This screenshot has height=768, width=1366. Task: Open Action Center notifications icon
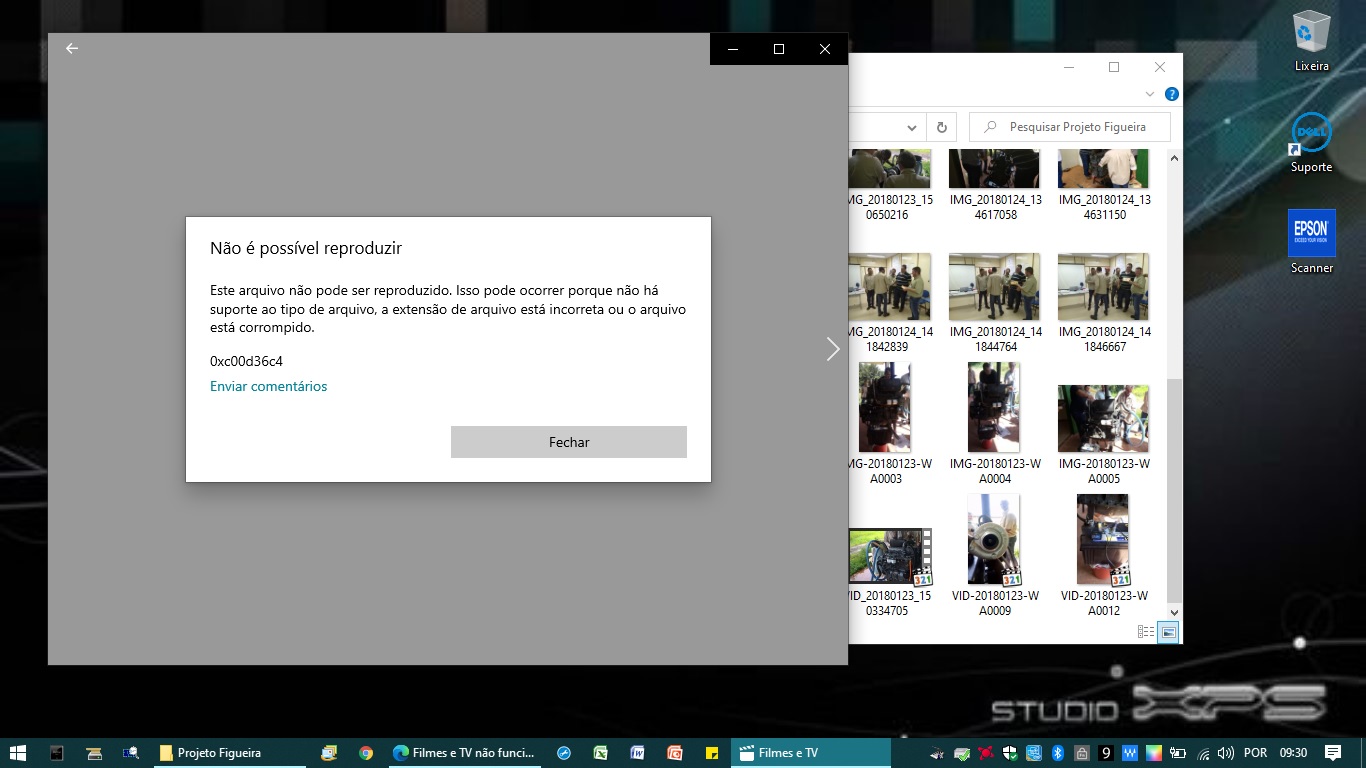pyautogui.click(x=1333, y=753)
